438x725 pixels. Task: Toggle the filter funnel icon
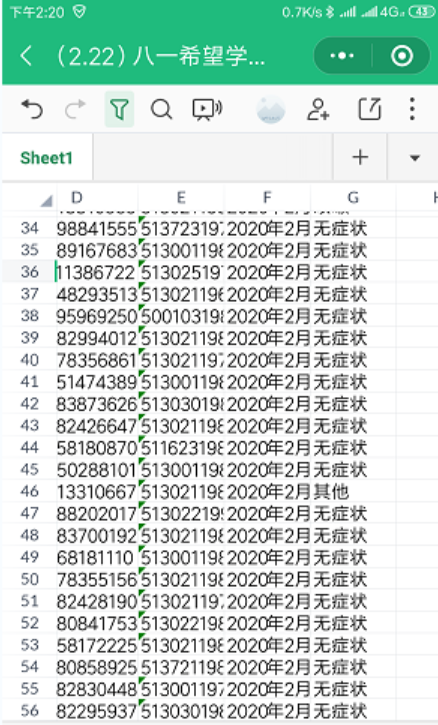[x=119, y=110]
